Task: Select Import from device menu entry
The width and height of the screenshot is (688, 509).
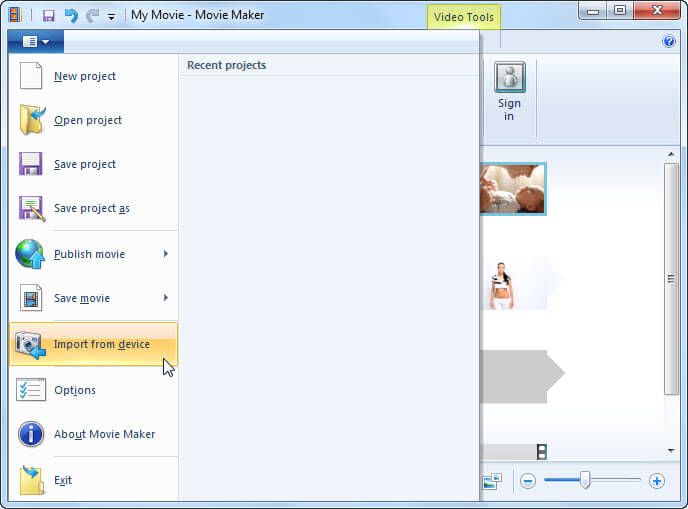Action: point(93,344)
